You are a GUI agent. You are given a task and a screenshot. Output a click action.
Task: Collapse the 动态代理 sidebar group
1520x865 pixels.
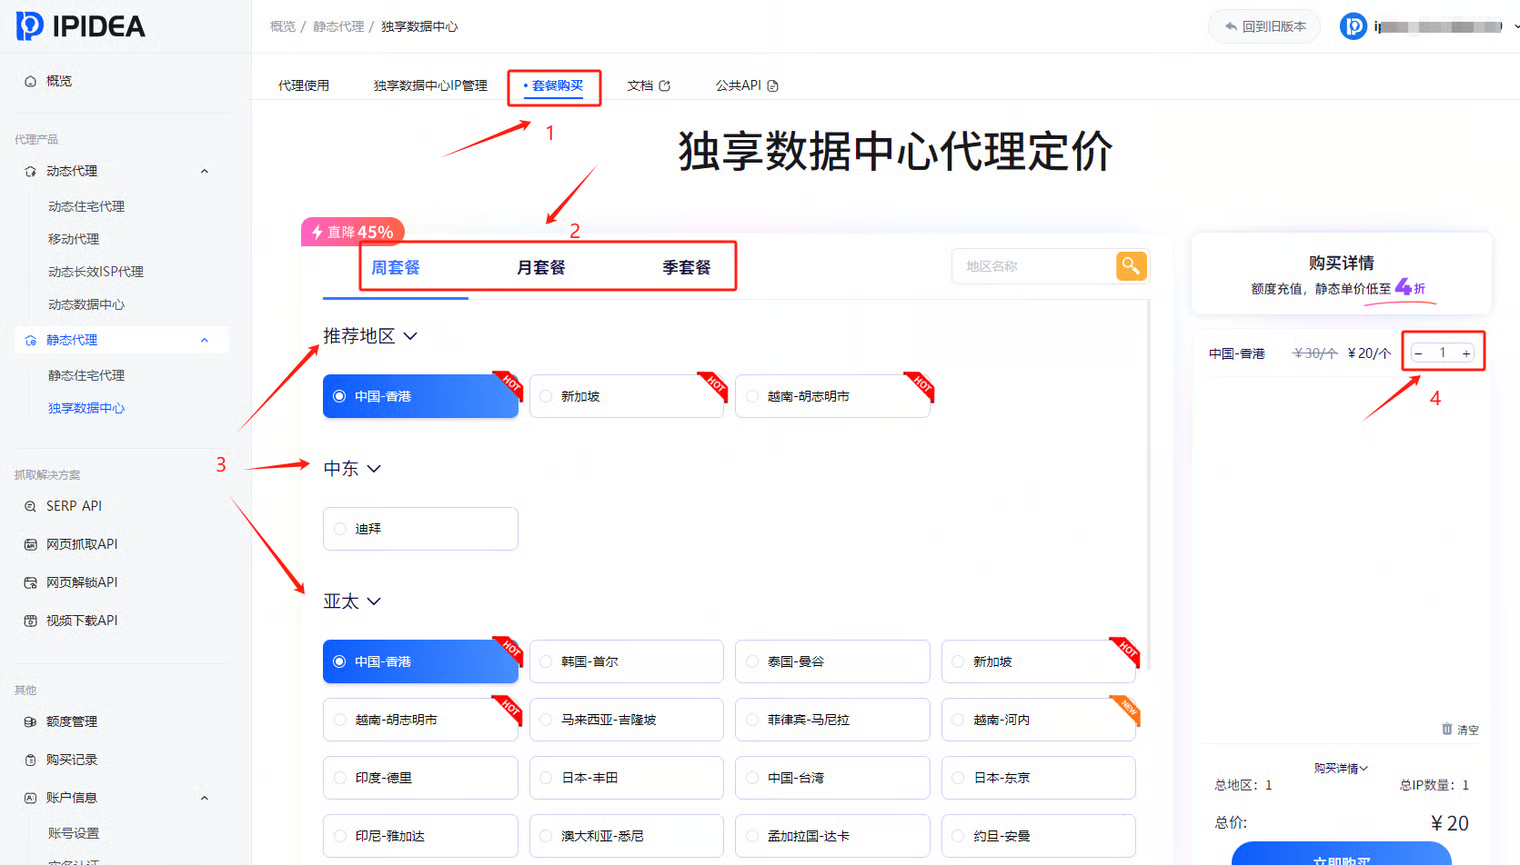tap(204, 171)
